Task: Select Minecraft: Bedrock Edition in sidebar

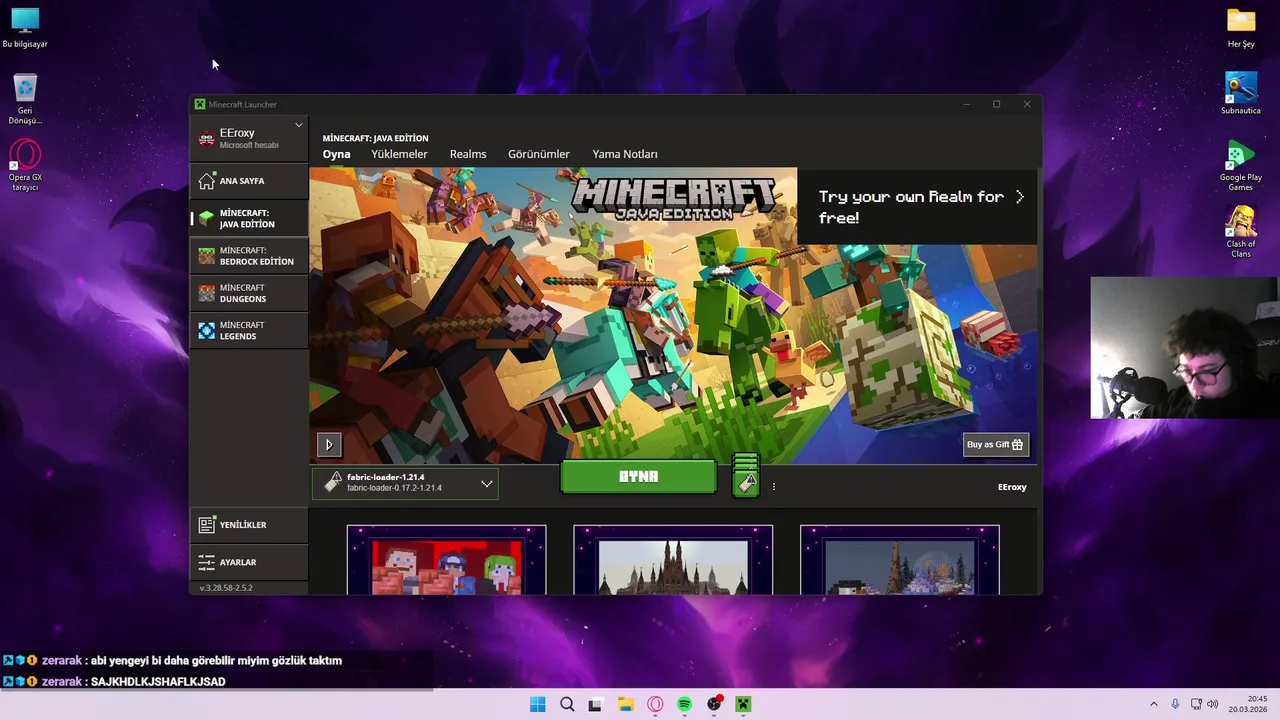Action: [249, 256]
